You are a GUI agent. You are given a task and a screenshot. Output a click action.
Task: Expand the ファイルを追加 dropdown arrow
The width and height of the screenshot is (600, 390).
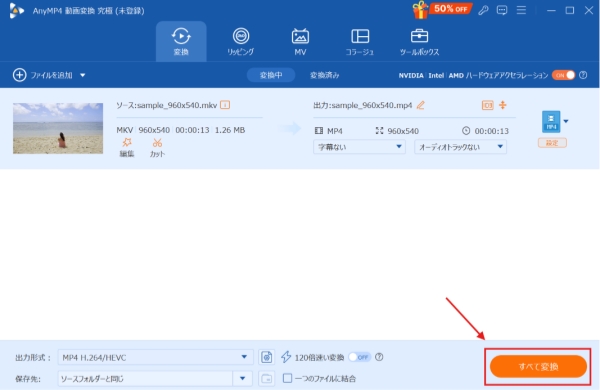tap(83, 75)
